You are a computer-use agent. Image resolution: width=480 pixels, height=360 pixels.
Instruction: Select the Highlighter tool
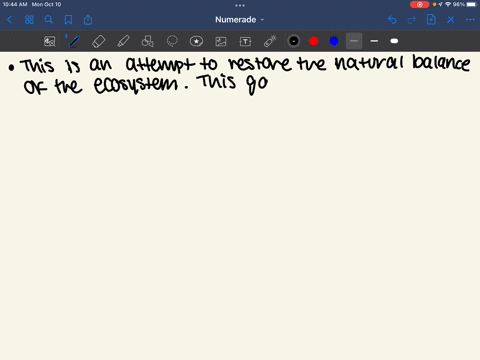pos(123,41)
